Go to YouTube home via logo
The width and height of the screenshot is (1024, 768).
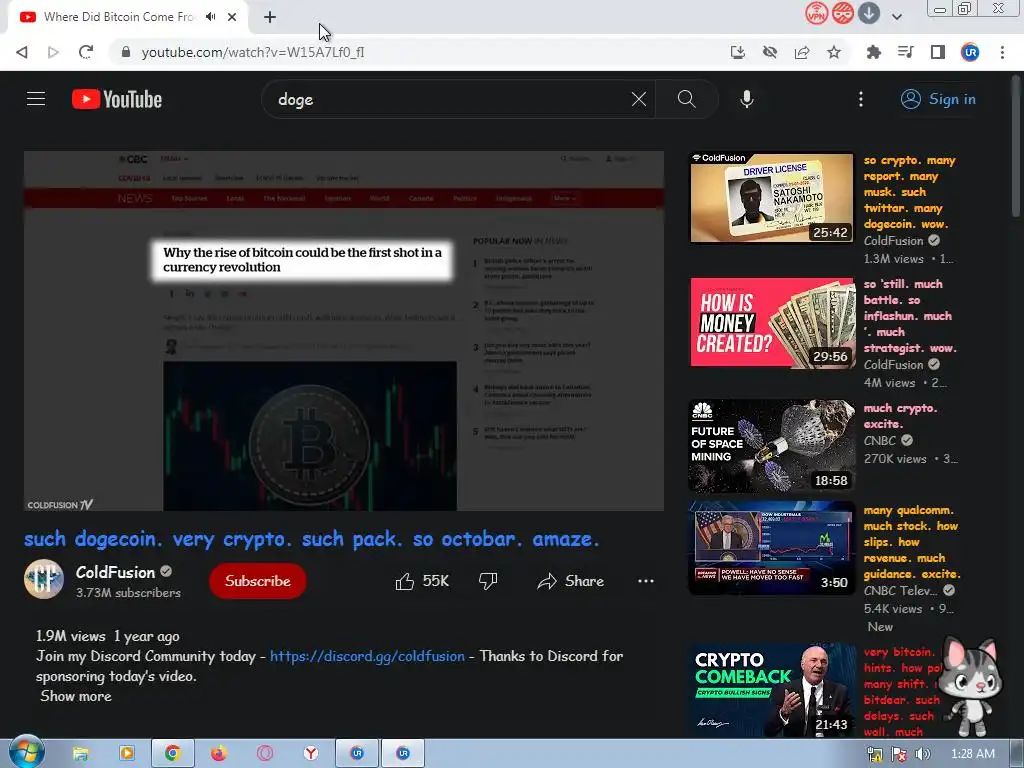pyautogui.click(x=117, y=99)
